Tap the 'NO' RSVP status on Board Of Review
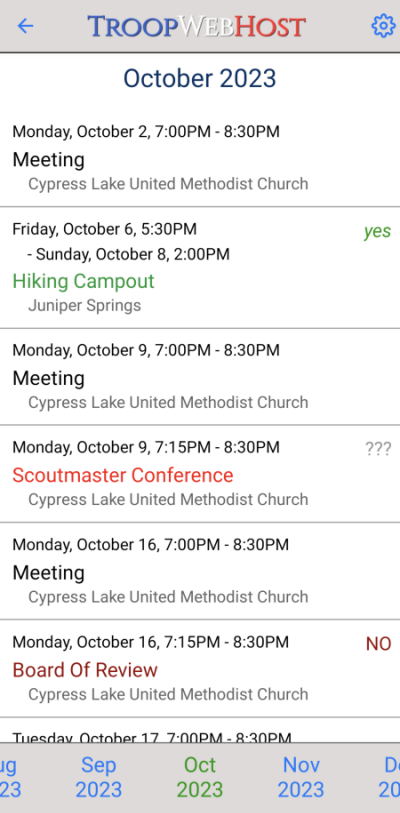 378,644
